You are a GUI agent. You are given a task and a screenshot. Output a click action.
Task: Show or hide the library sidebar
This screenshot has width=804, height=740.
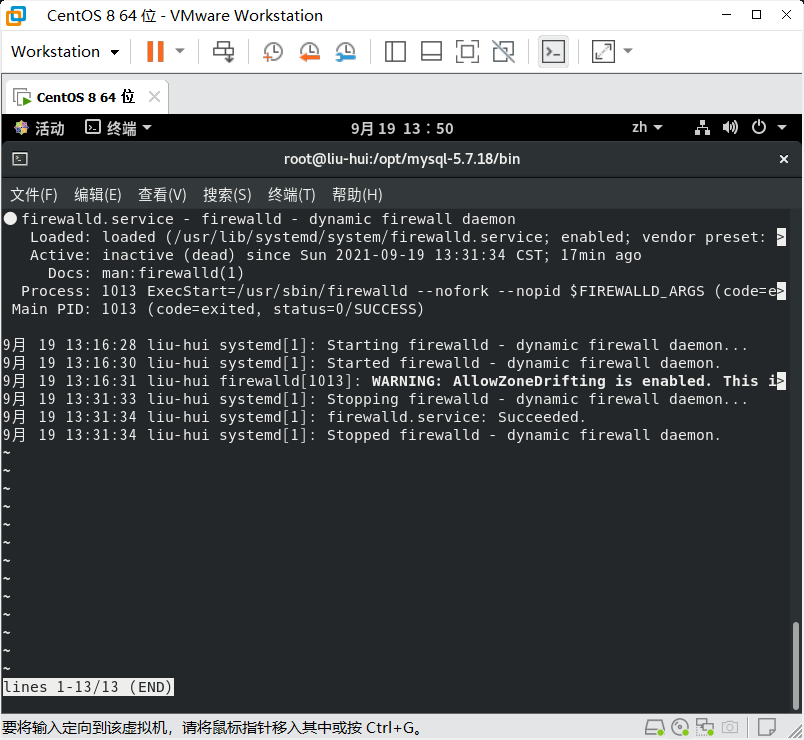395,51
